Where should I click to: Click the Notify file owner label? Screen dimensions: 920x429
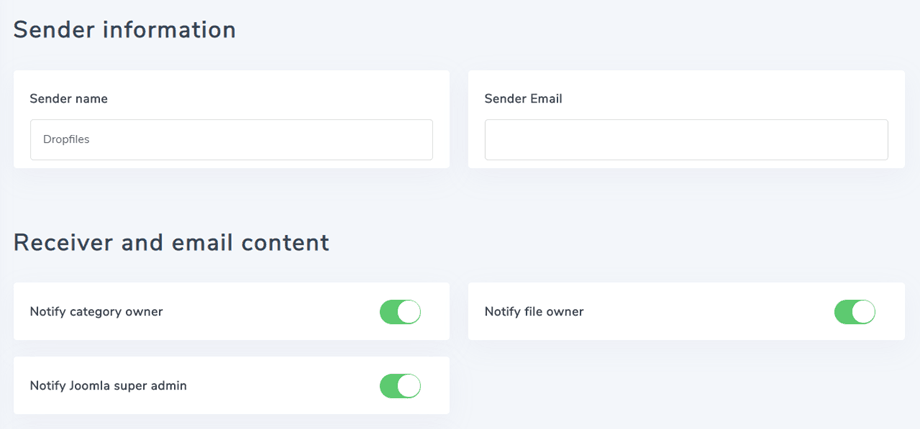click(x=534, y=312)
